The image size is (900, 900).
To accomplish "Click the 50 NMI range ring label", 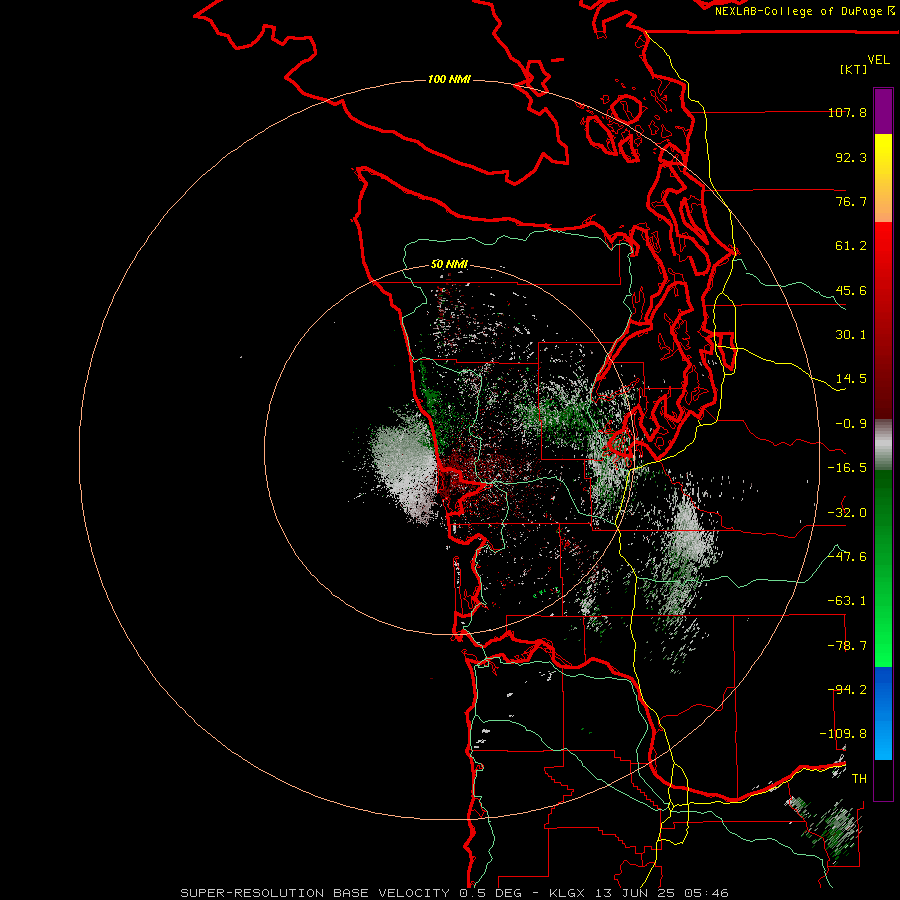I will click(449, 265).
